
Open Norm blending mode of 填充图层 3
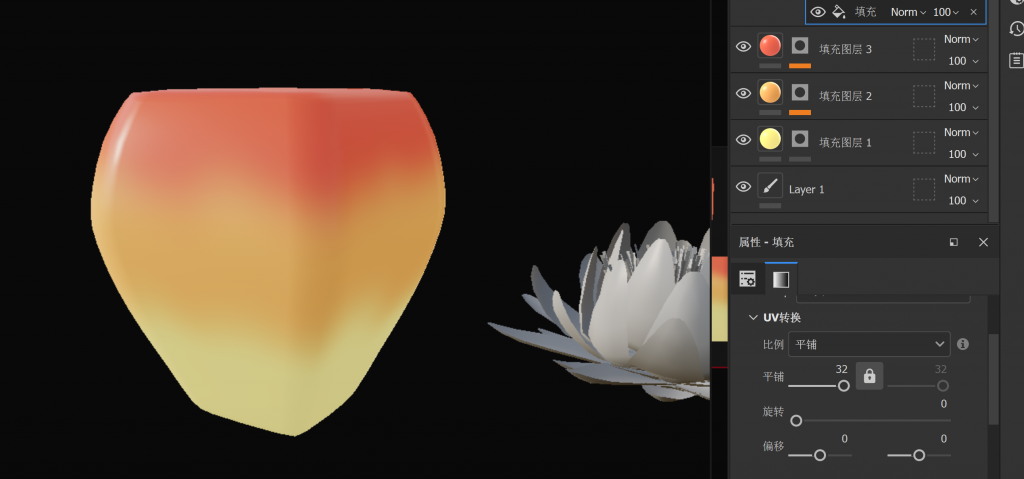pyautogui.click(x=961, y=39)
